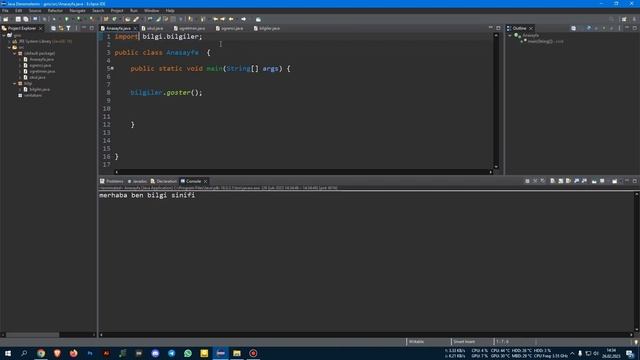Screen dimensions: 640x360
Task: Open the Javadoc tab
Action: pyautogui.click(x=137, y=181)
